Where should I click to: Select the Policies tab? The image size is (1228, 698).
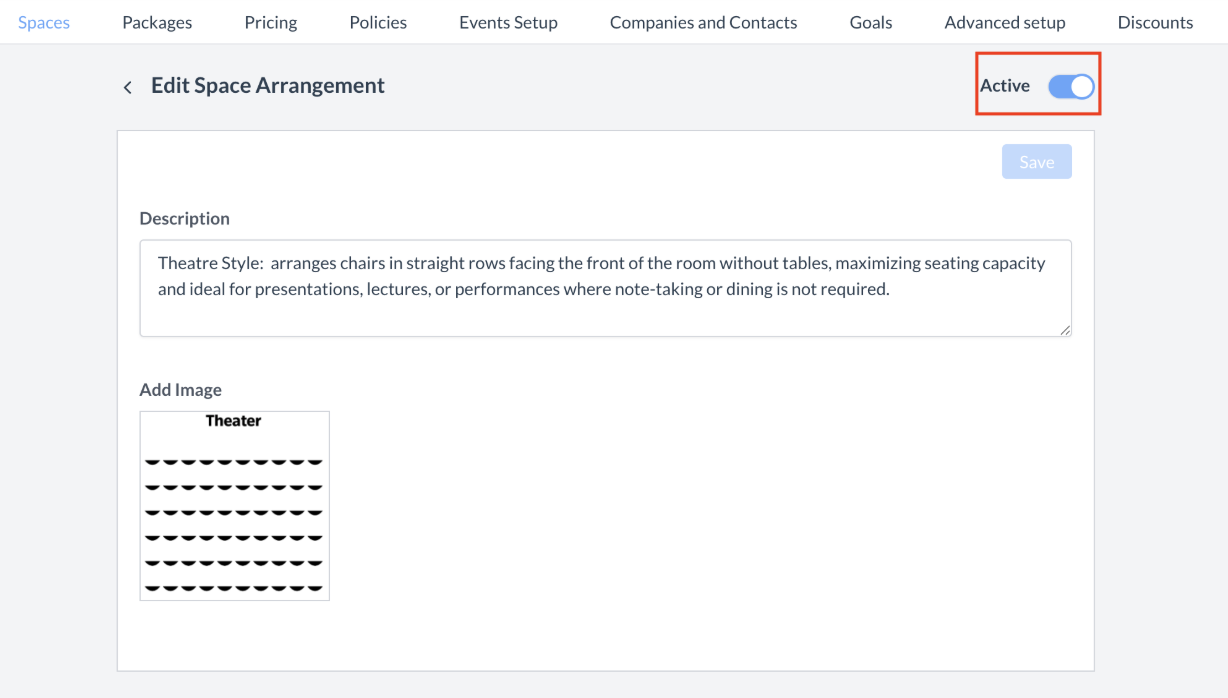click(378, 22)
